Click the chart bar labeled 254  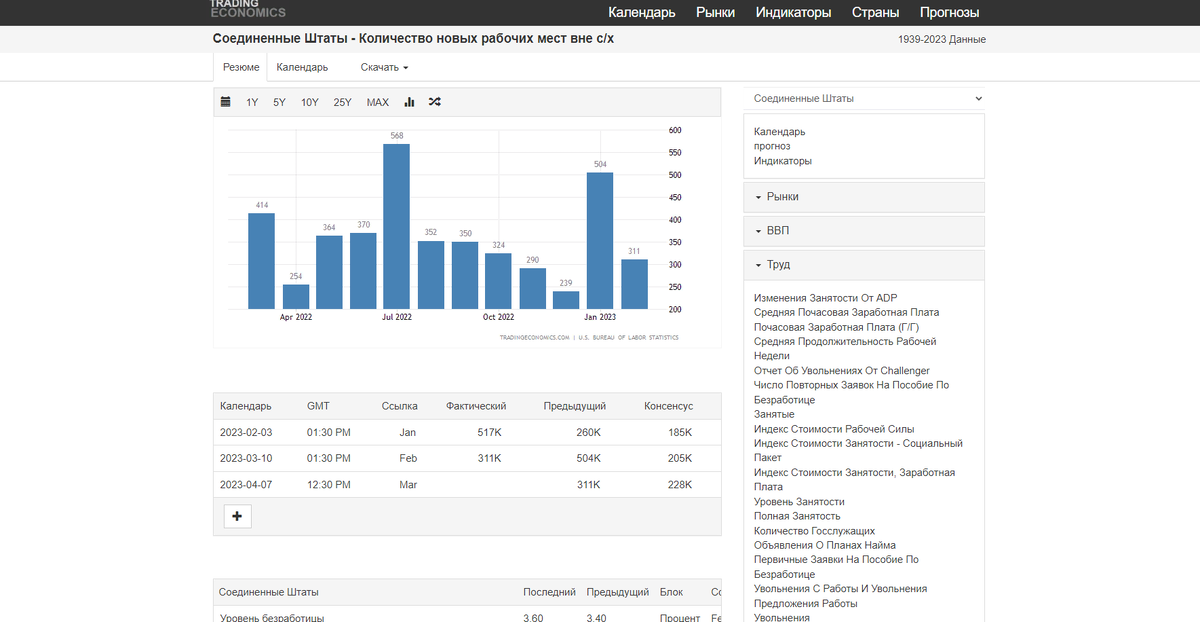(x=295, y=297)
